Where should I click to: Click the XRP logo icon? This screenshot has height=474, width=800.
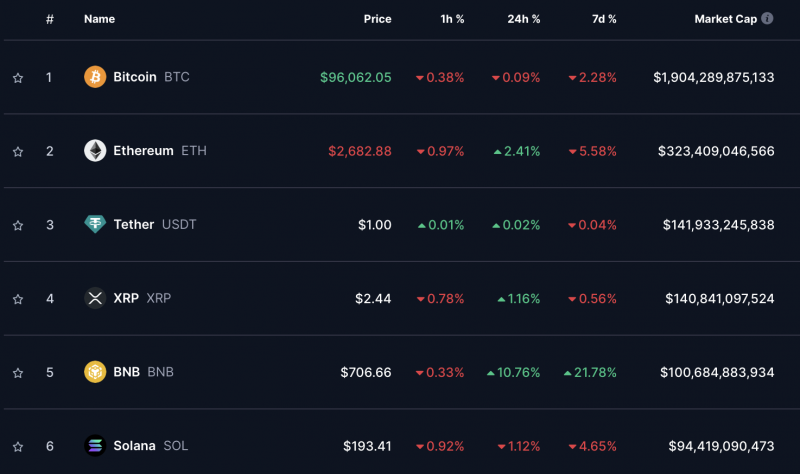(95, 298)
